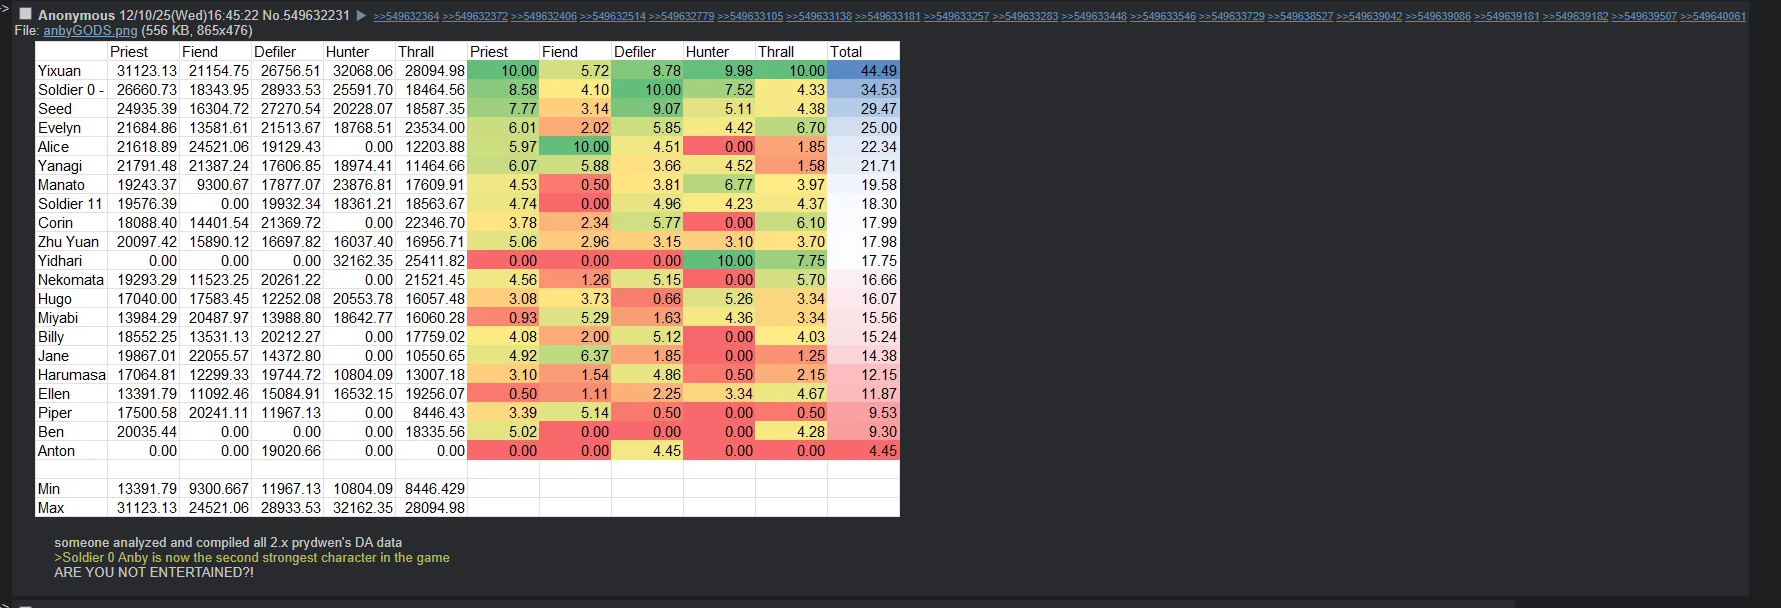Follow backlink >>549639086
Image resolution: width=1781 pixels, height=608 pixels.
tap(1438, 16)
